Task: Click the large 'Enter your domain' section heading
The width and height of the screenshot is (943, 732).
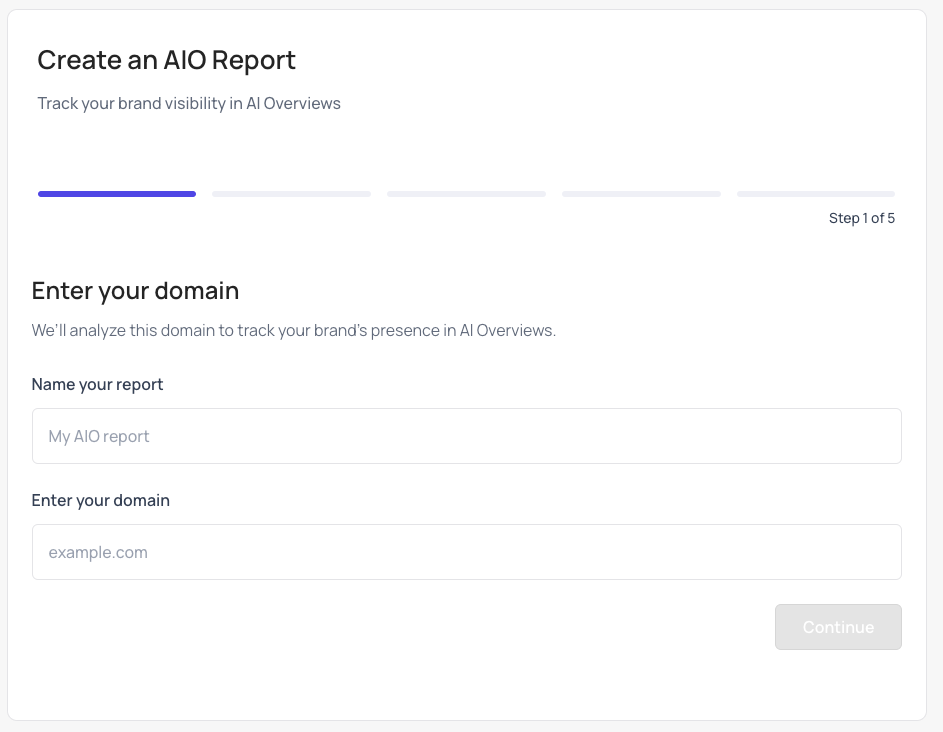Action: pyautogui.click(x=135, y=291)
